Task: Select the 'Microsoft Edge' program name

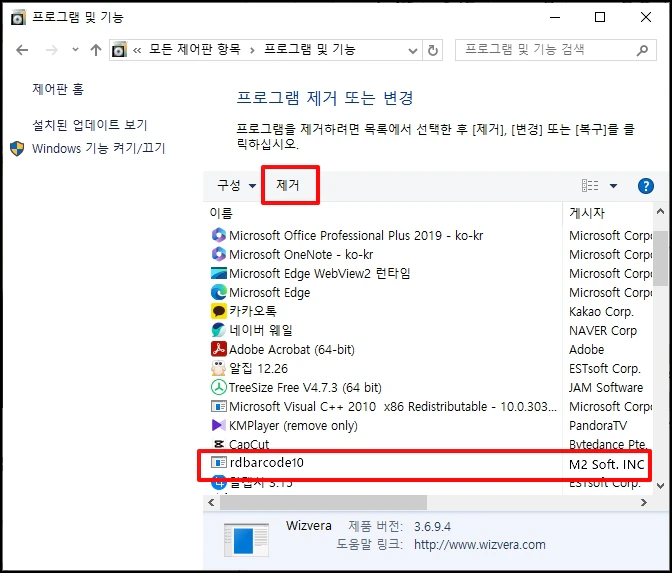Action: pyautogui.click(x=270, y=293)
